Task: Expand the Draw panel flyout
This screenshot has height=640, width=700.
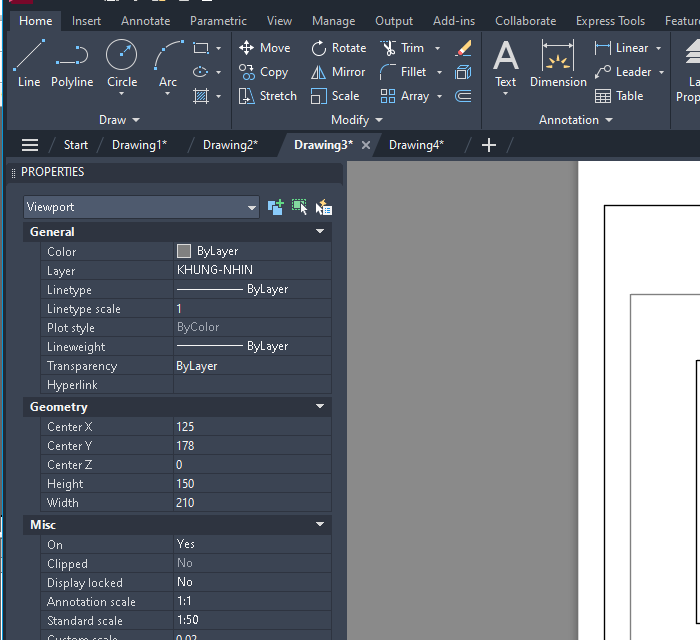Action: (119, 120)
